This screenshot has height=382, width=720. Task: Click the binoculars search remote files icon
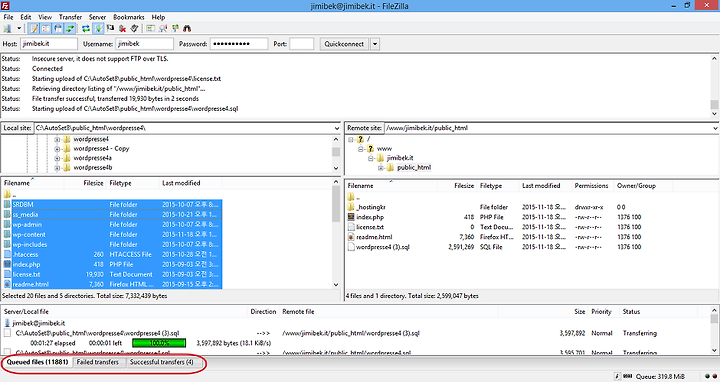click(x=187, y=28)
